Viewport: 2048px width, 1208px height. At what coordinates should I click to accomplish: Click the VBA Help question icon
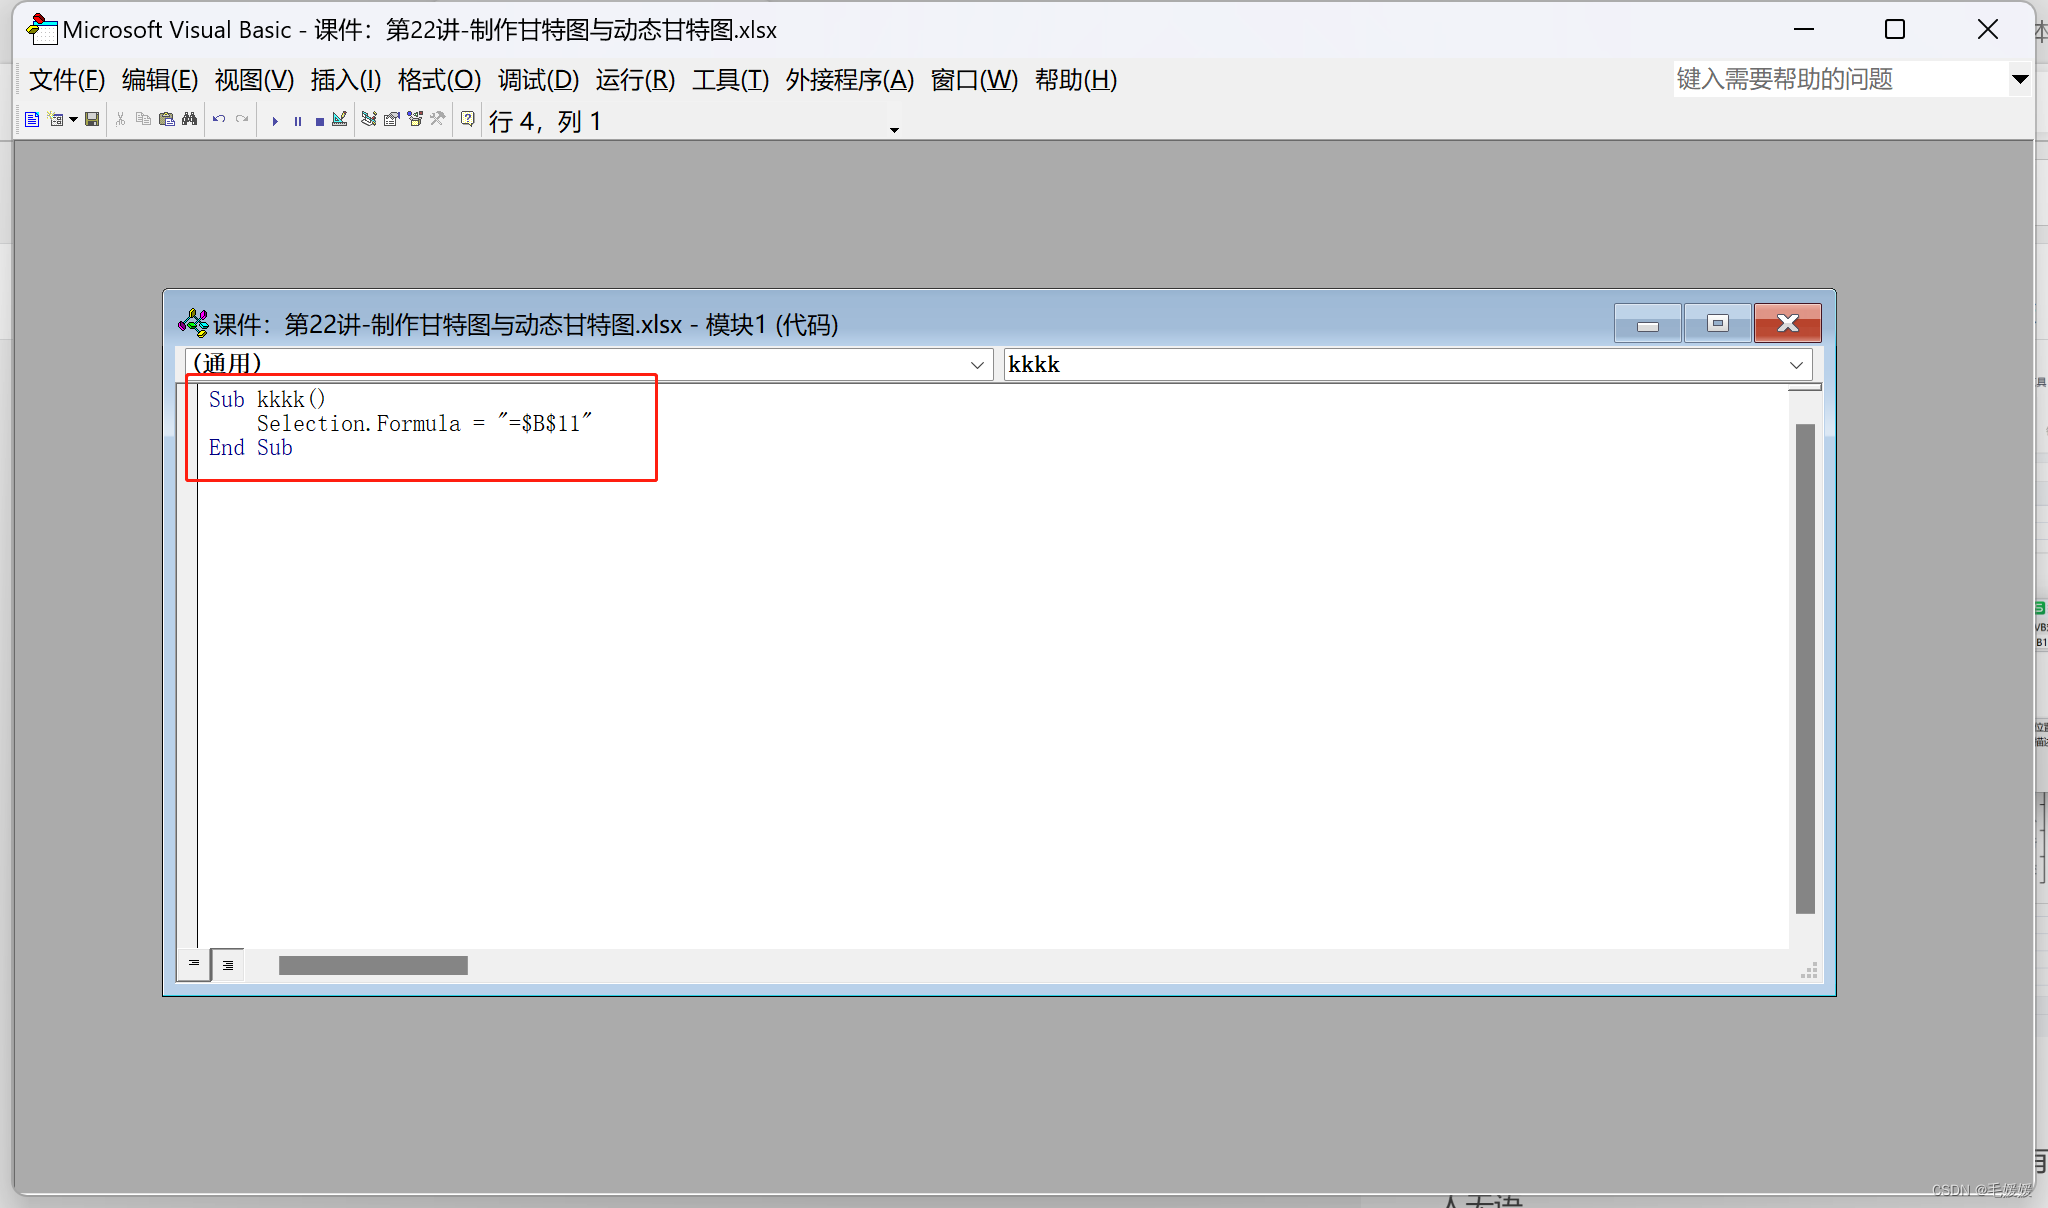pos(468,120)
